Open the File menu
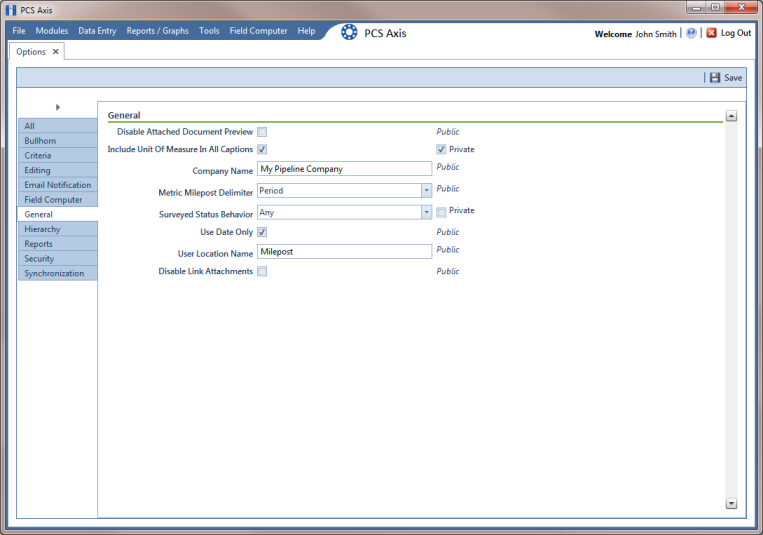Image resolution: width=763 pixels, height=535 pixels. (19, 31)
